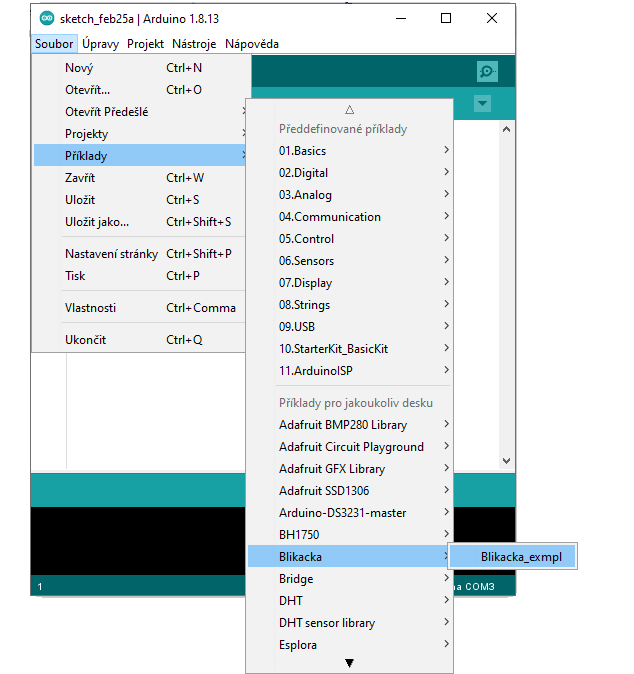Screen dimensions: 634x674
Task: Open Nastavení stránky entry
Action: pyautogui.click(x=139, y=254)
